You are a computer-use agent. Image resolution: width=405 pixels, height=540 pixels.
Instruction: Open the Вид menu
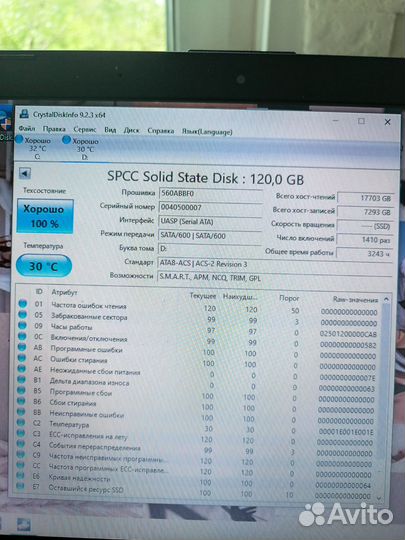pyautogui.click(x=110, y=130)
